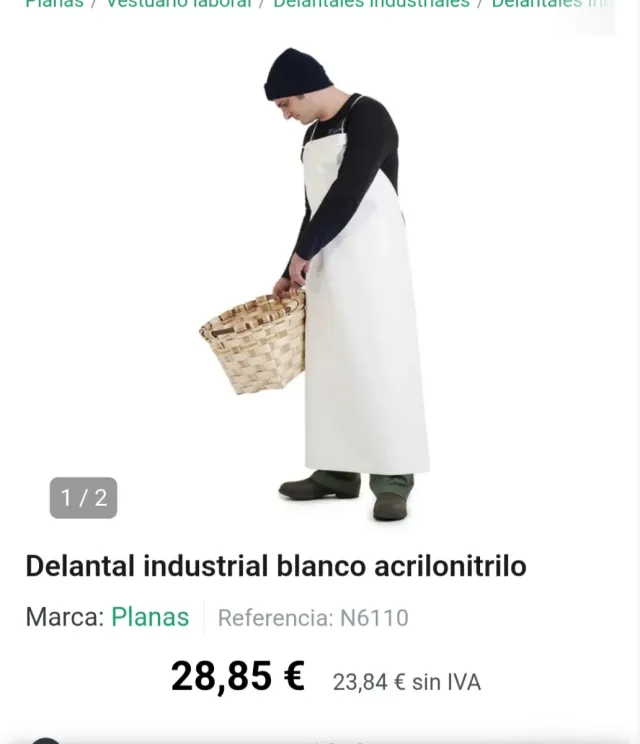Click the Referencia N6110 text
Screen dimensions: 640x744
coord(313,618)
